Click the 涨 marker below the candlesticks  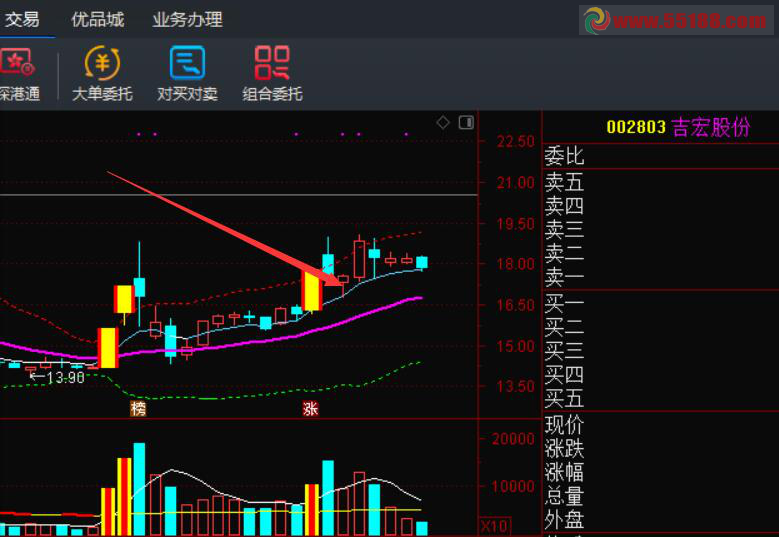coord(310,409)
